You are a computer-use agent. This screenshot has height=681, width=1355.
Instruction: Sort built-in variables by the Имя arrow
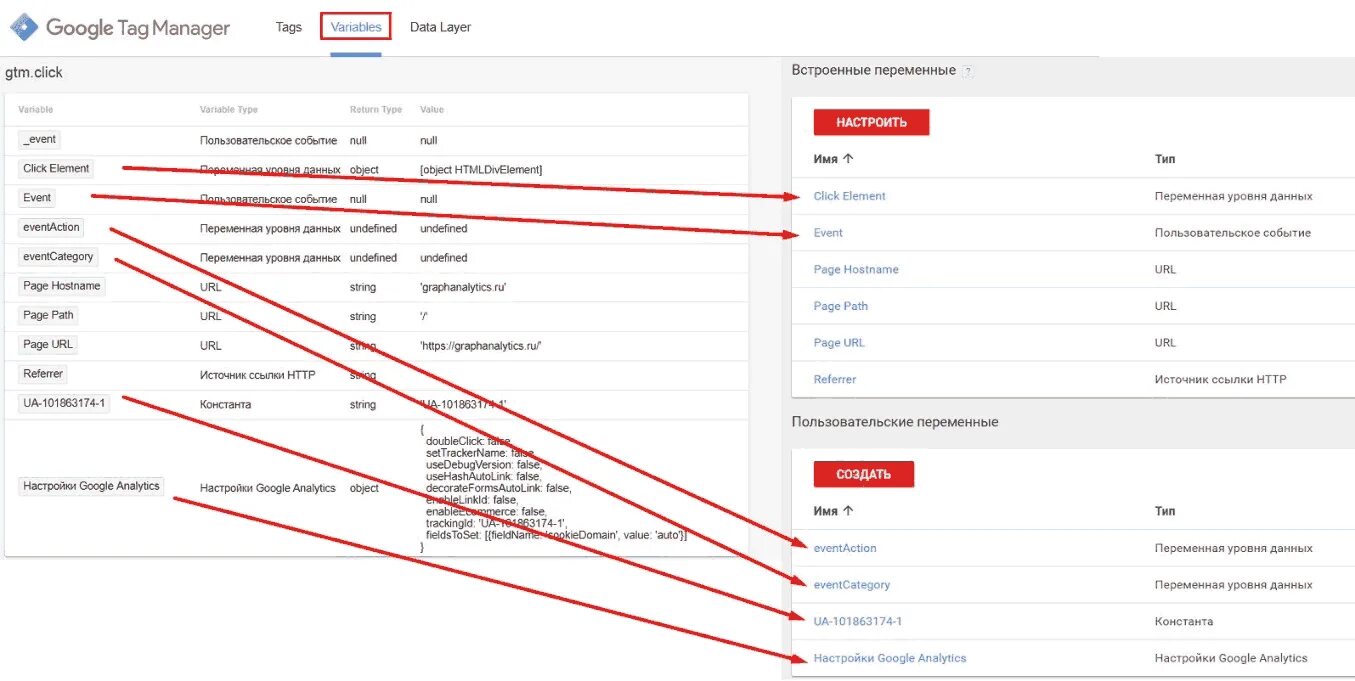pos(849,158)
